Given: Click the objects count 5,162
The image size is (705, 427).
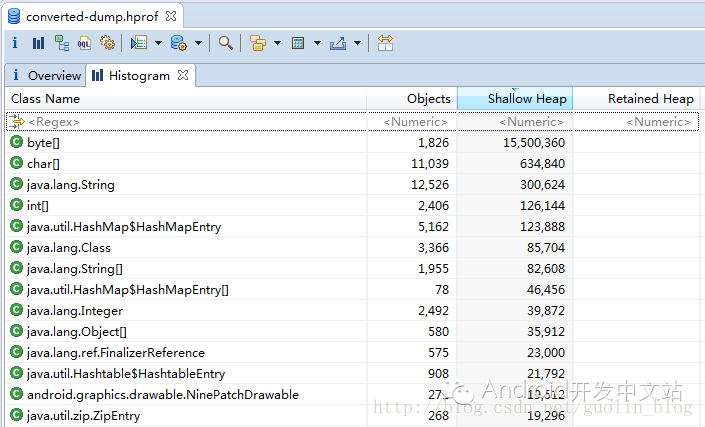Looking at the screenshot, I should pos(433,227).
